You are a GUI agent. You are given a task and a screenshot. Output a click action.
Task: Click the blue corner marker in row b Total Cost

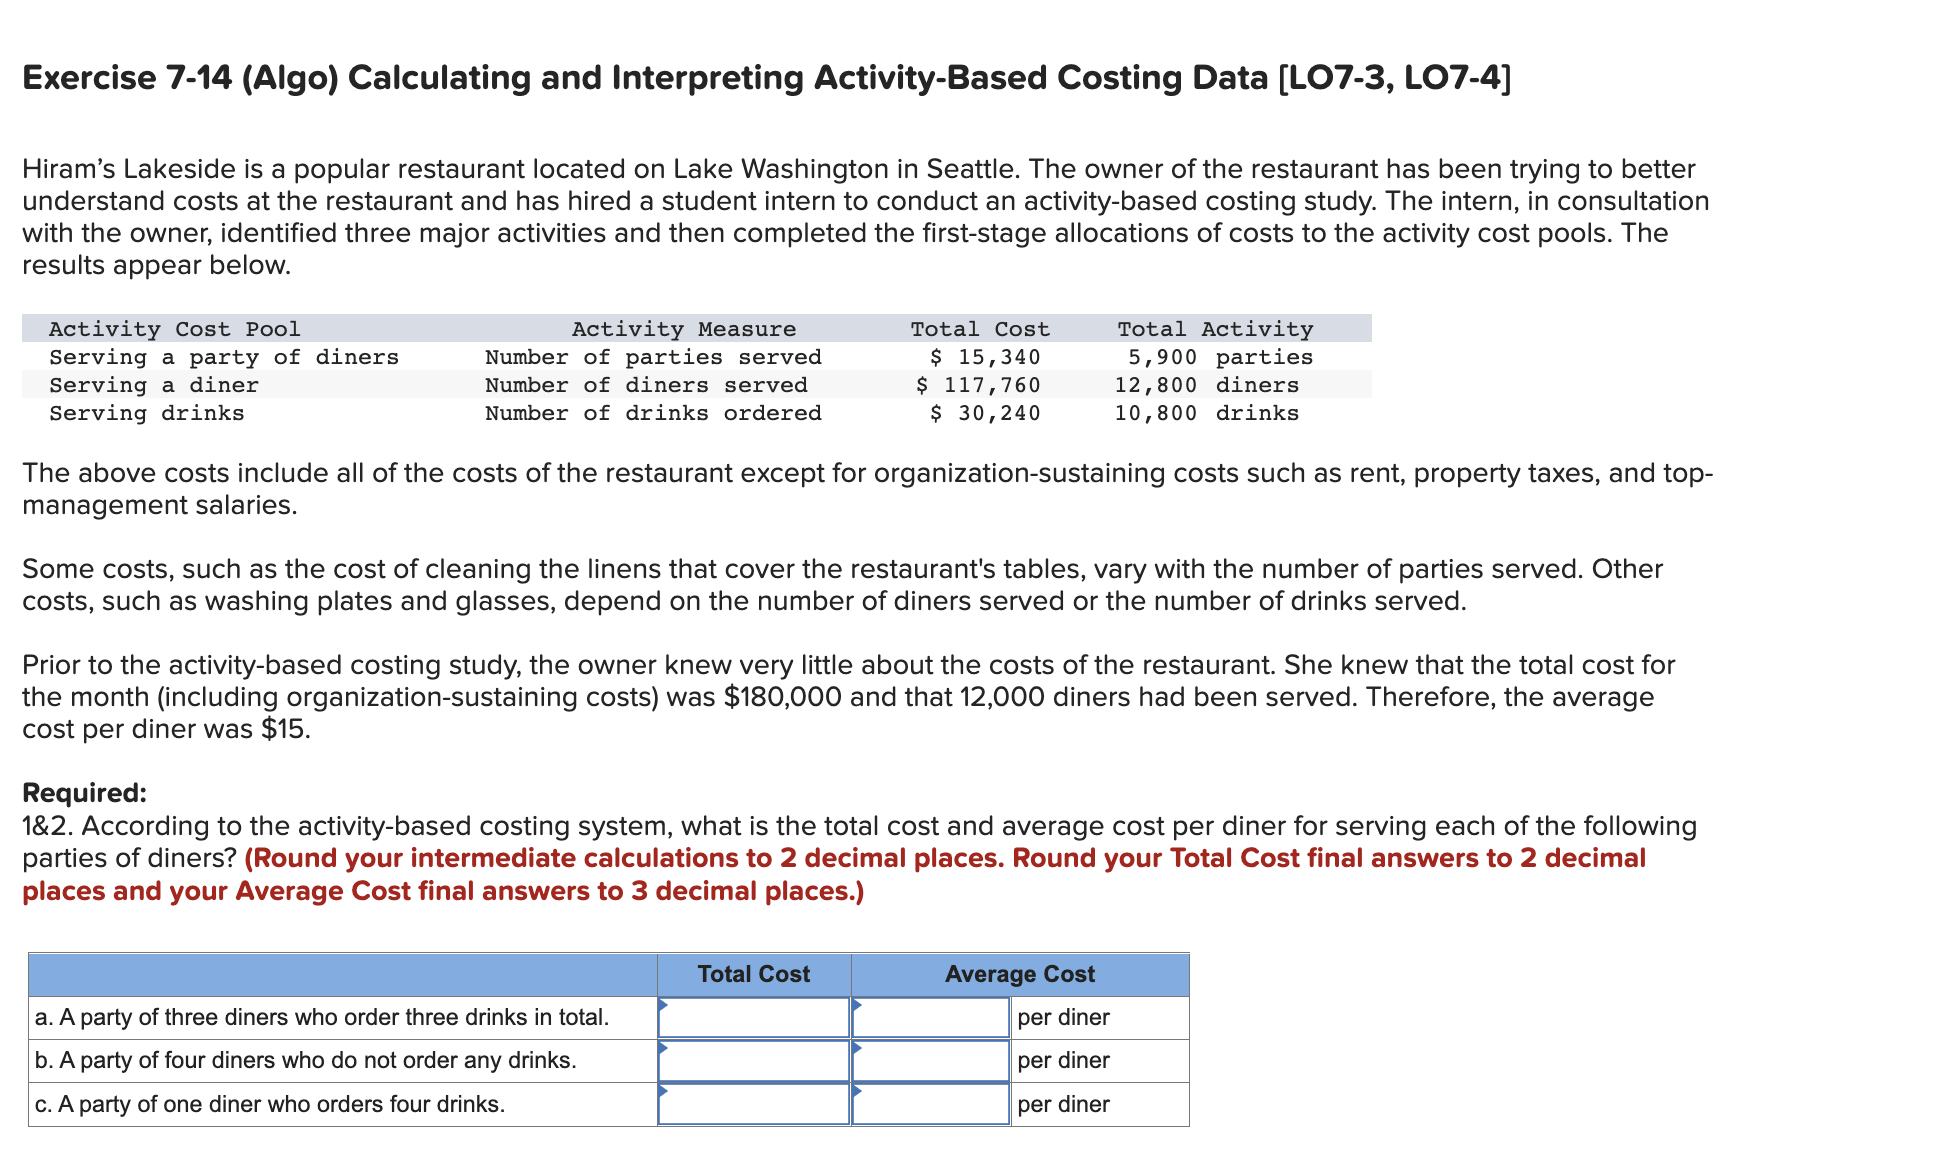(x=664, y=1048)
